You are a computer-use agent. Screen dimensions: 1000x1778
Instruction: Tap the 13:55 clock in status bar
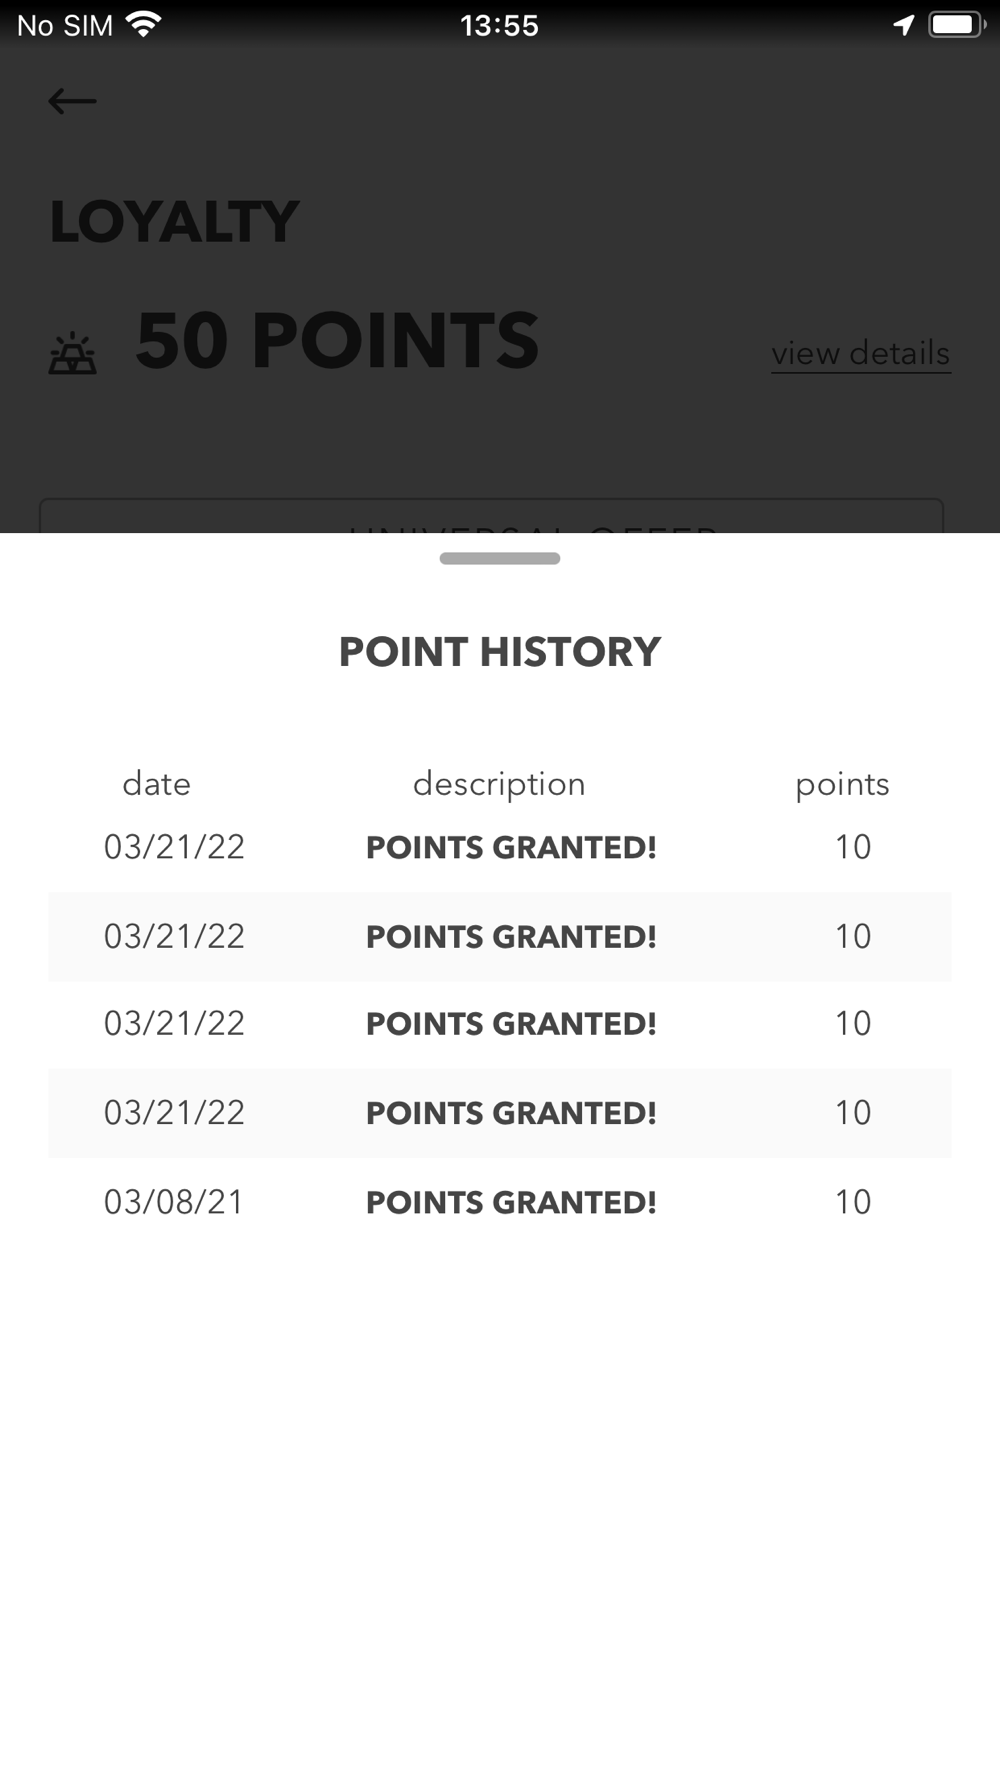499,25
